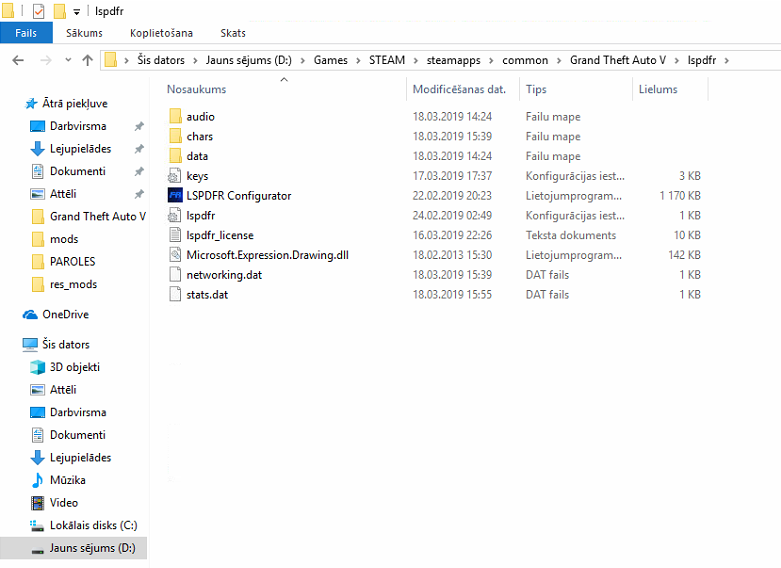The height and width of the screenshot is (568, 781).
Task: Go back with the left arrow
Action: tap(18, 60)
